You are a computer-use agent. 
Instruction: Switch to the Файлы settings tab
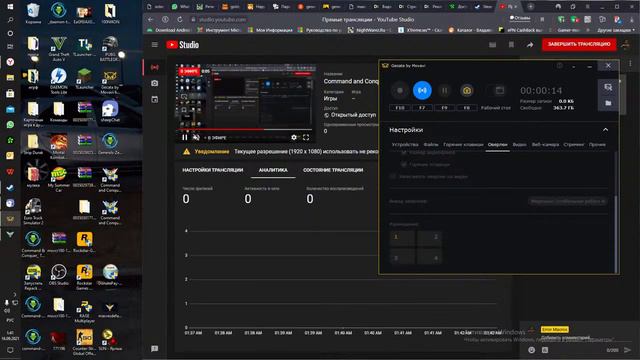431,144
